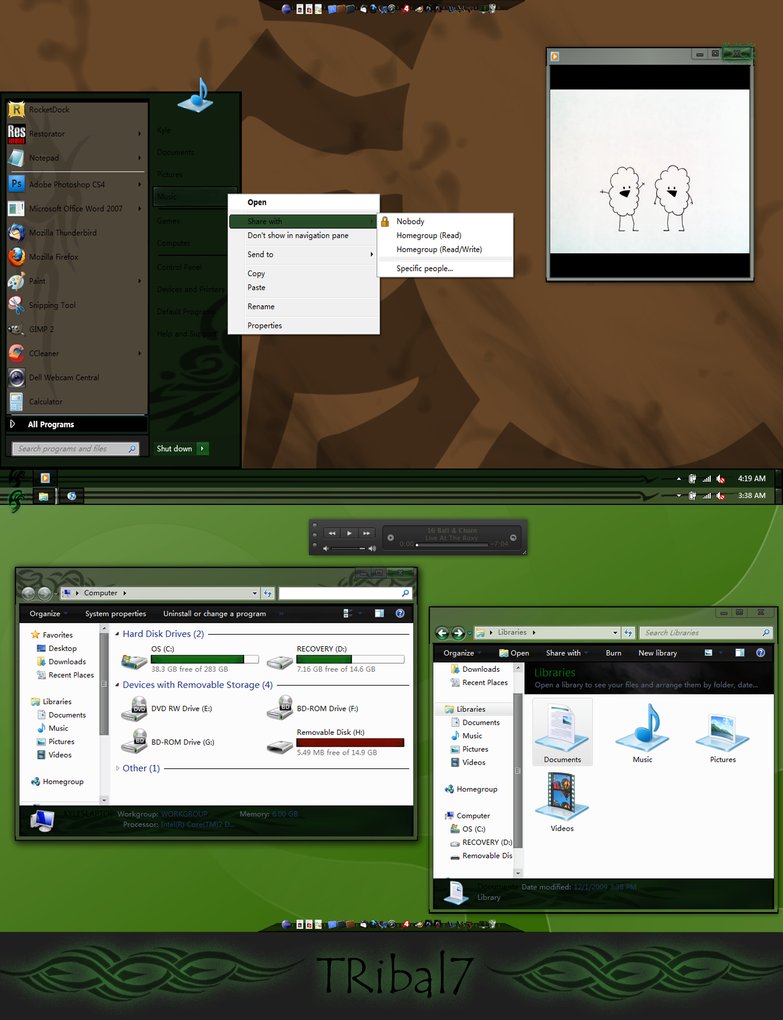Click Rename in the context menu
Image resolution: width=783 pixels, height=1020 pixels.
pyautogui.click(x=261, y=306)
